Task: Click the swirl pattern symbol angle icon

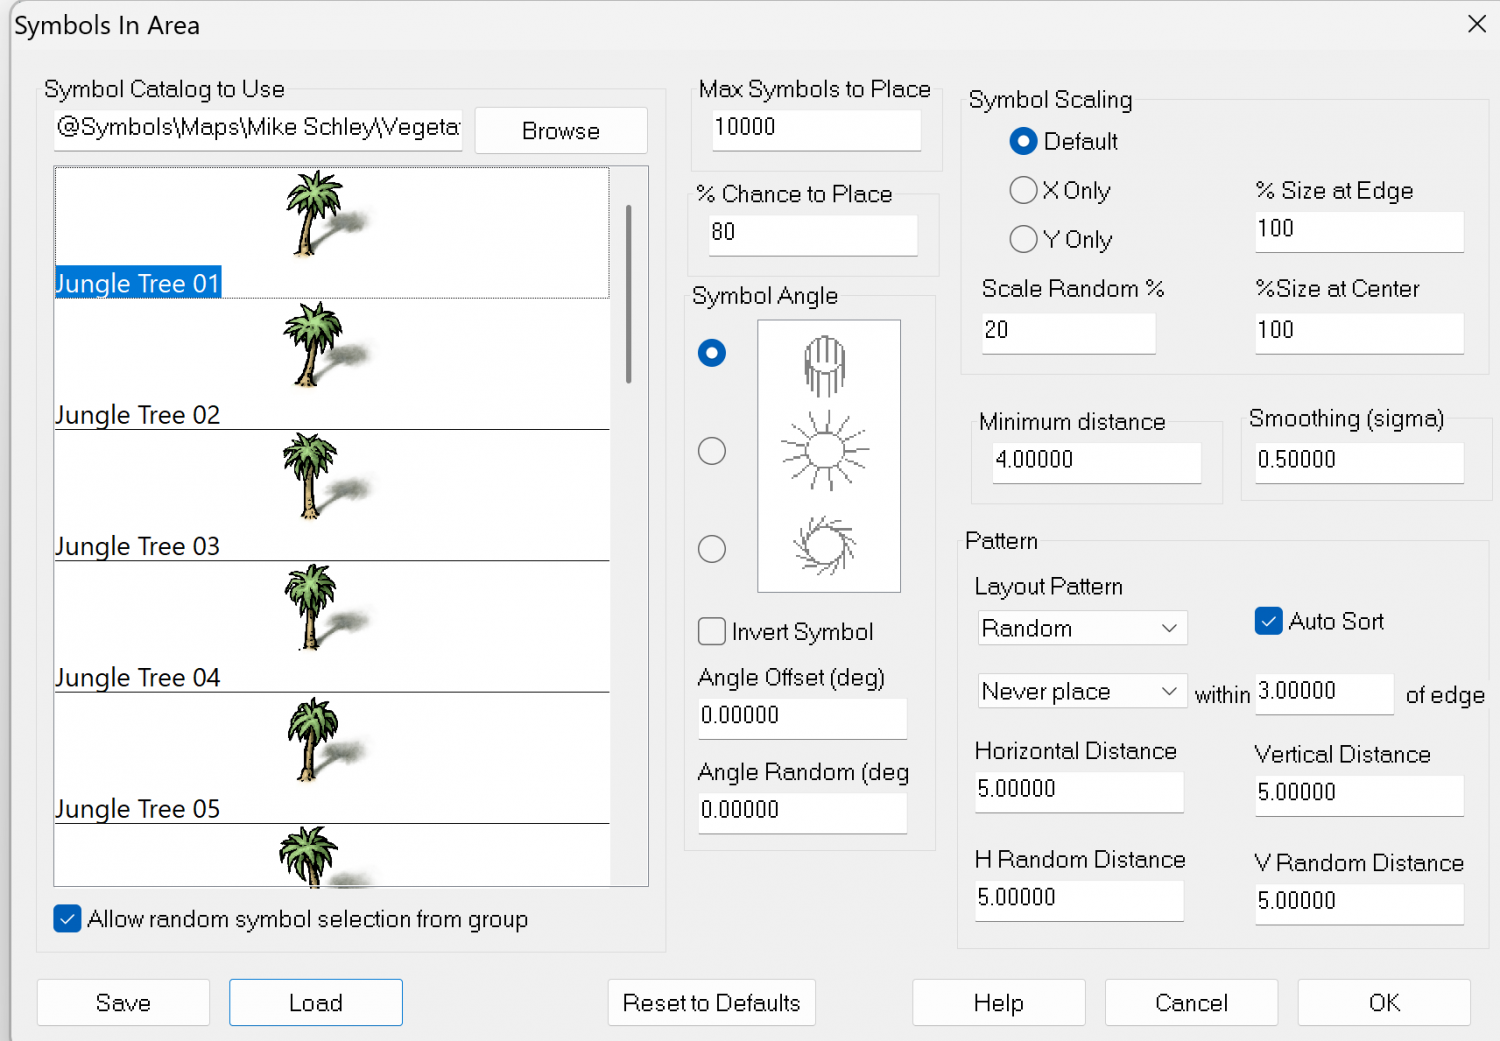Action: 825,546
